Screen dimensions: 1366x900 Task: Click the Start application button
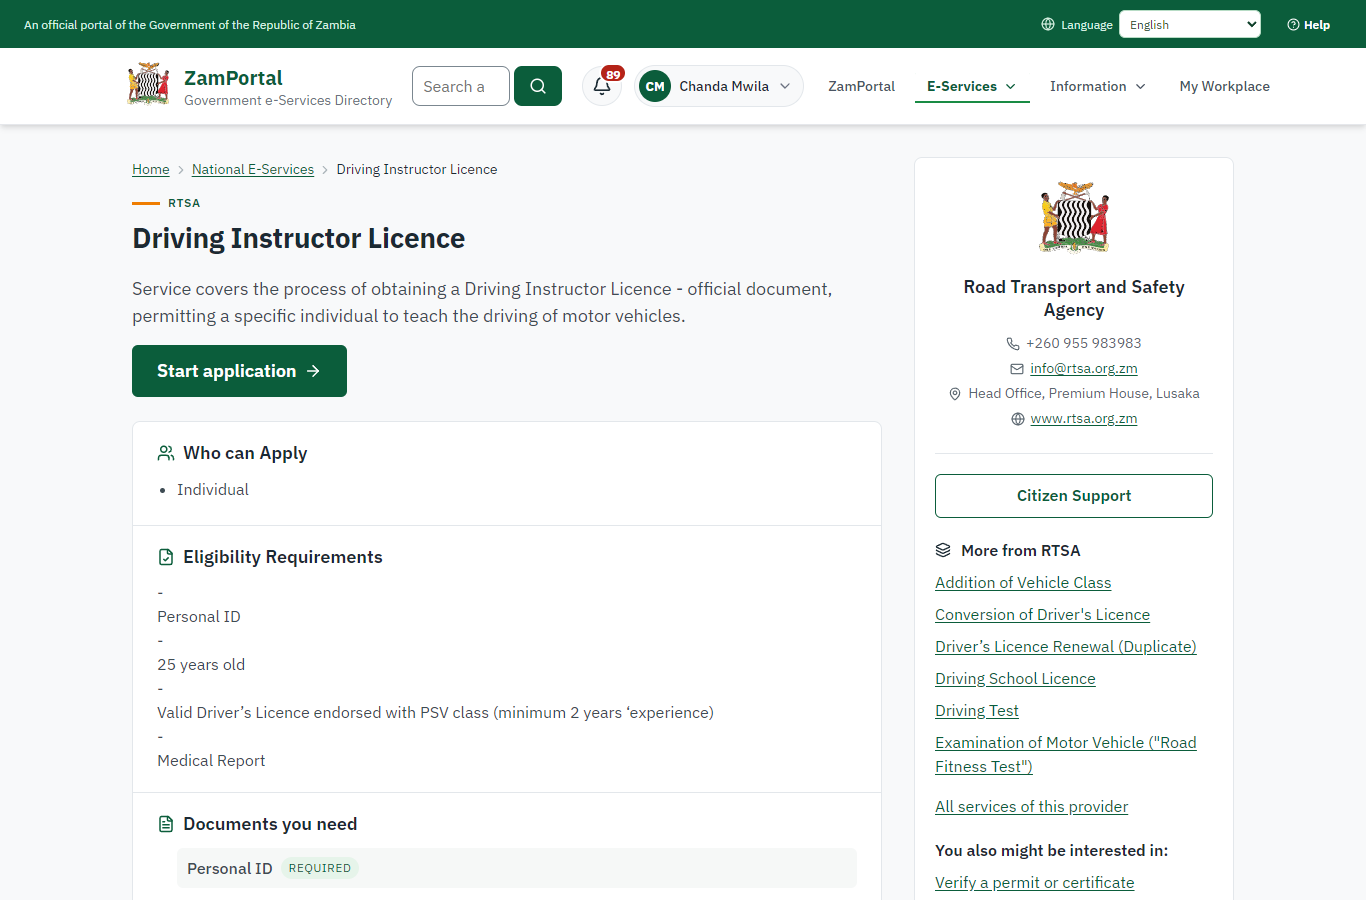(x=239, y=371)
